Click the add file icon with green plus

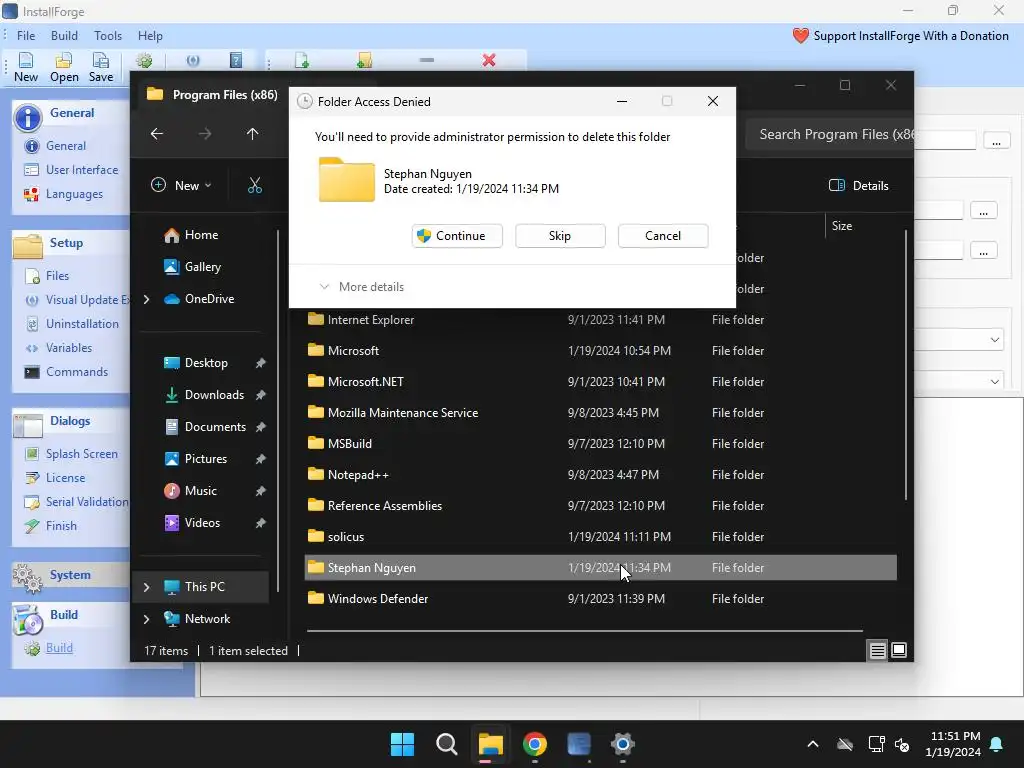(302, 61)
